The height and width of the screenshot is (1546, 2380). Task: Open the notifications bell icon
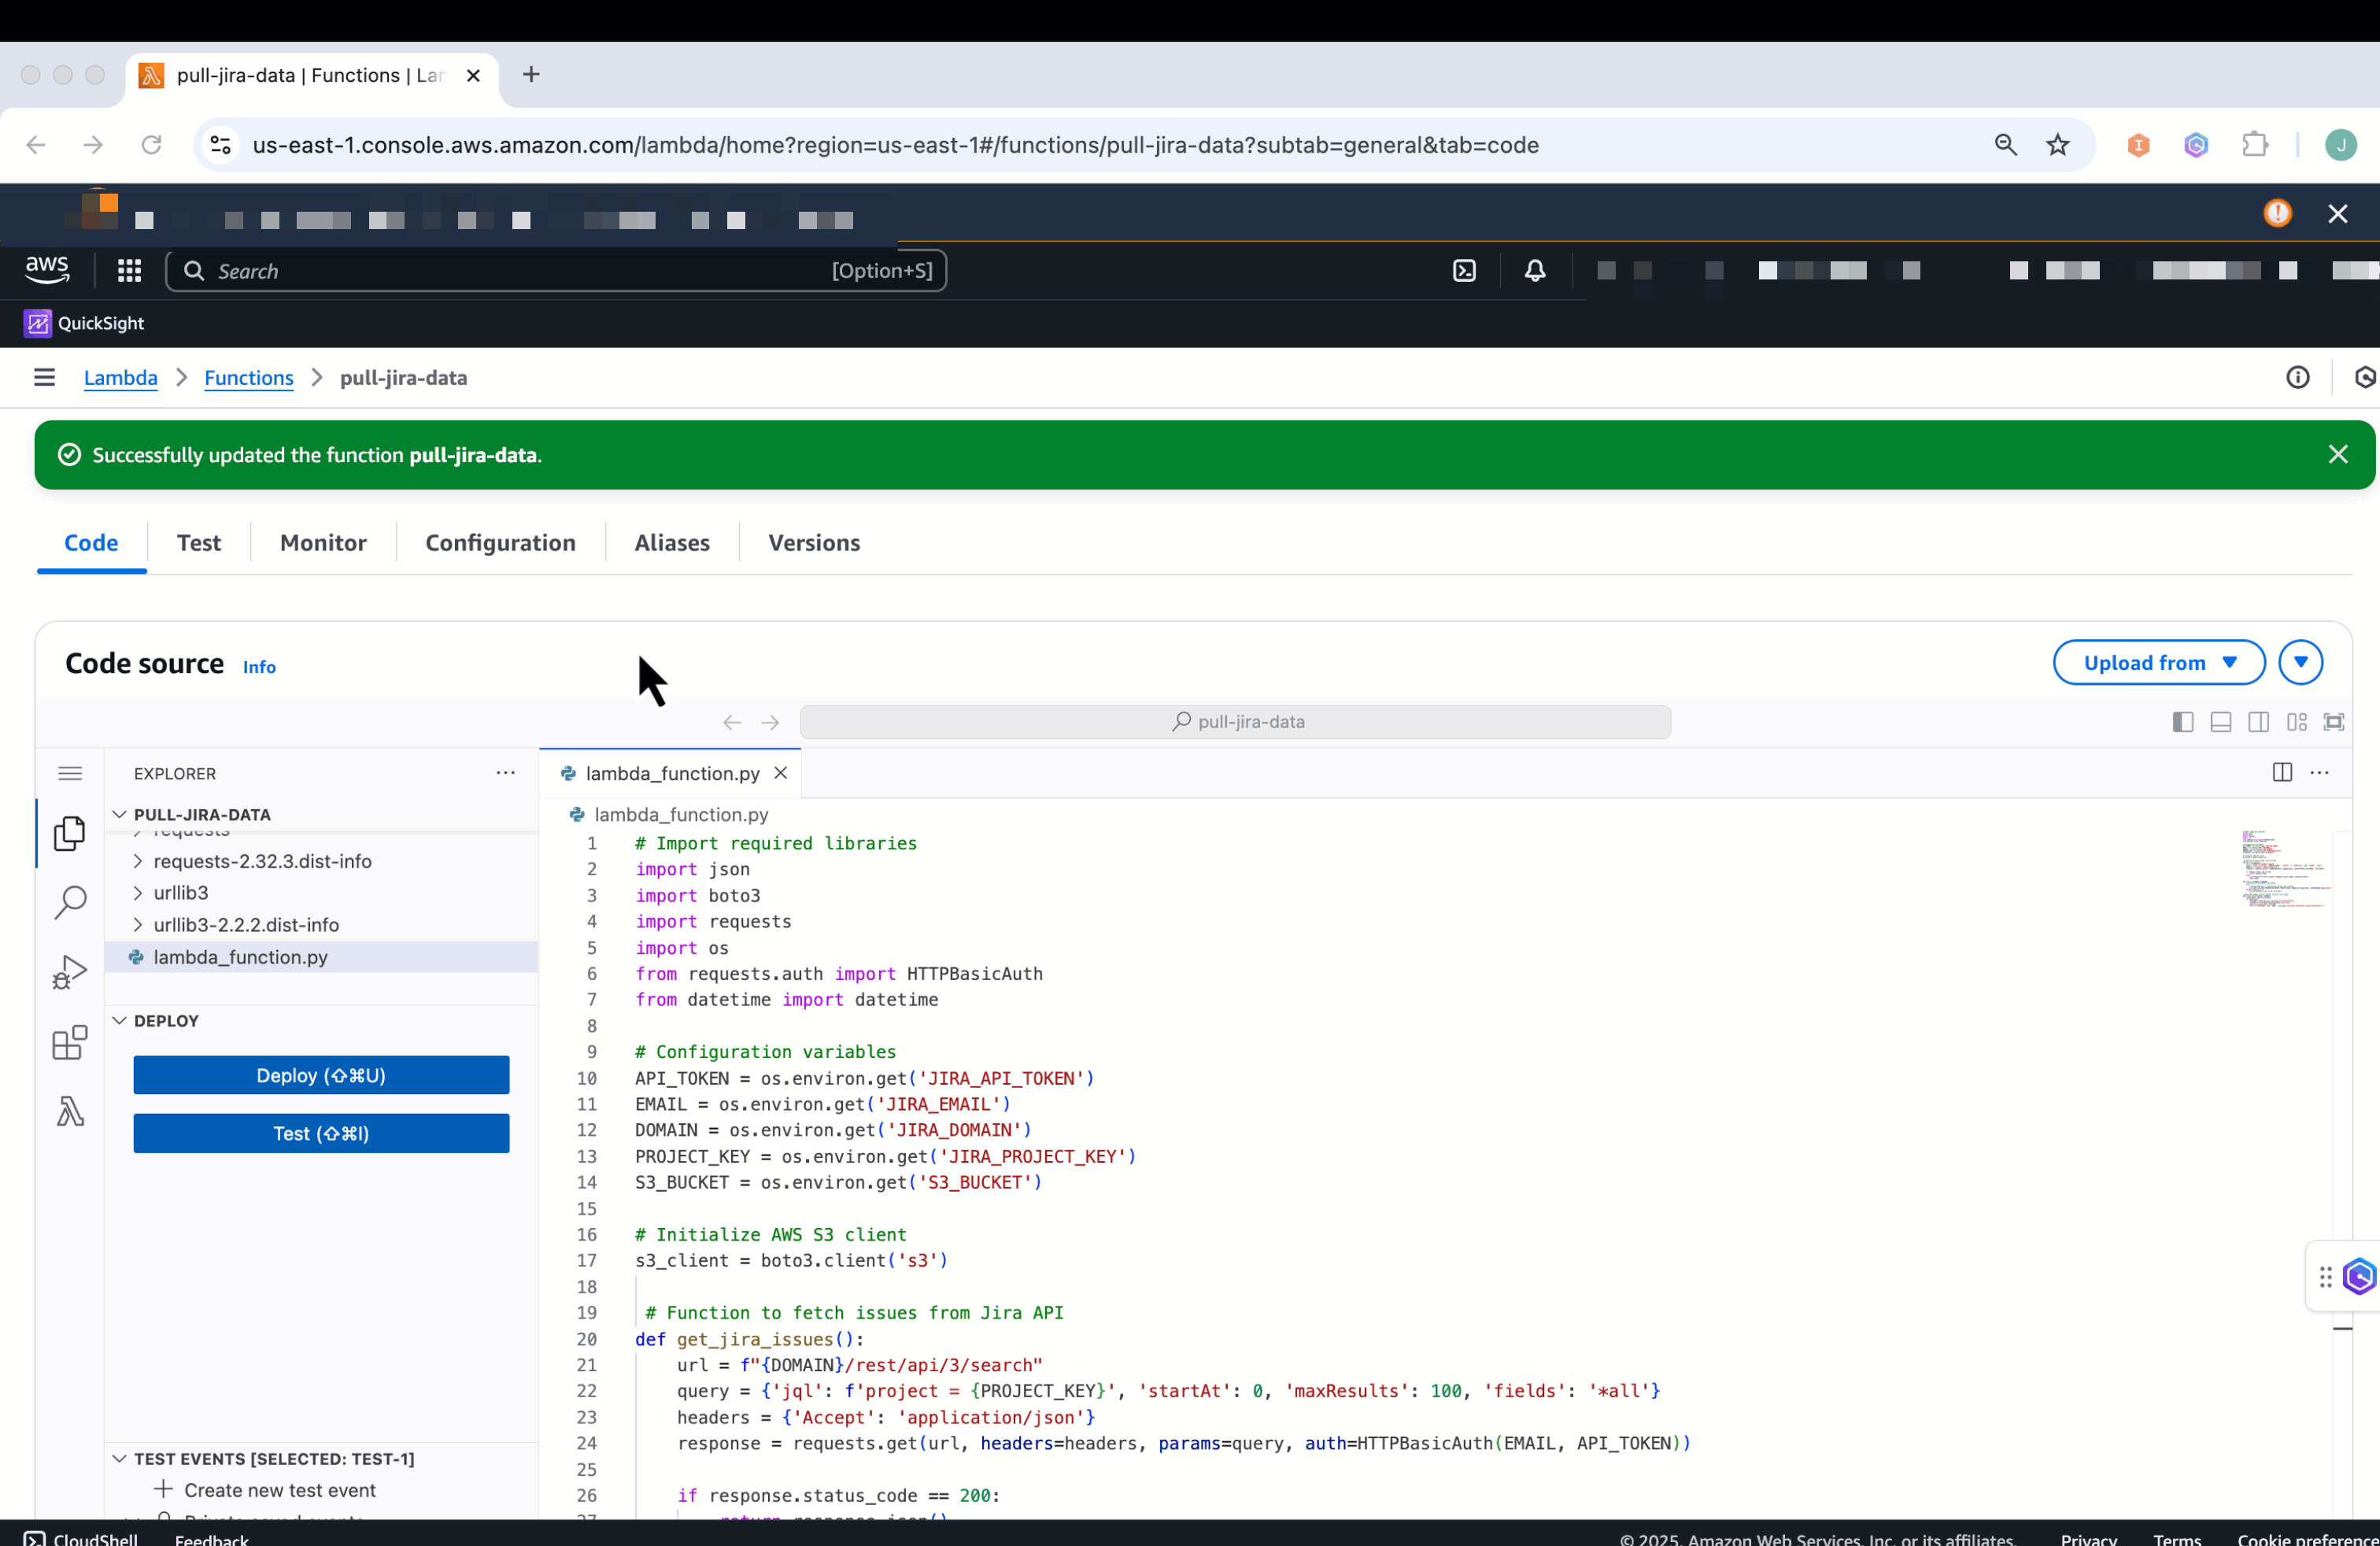pyautogui.click(x=1534, y=271)
